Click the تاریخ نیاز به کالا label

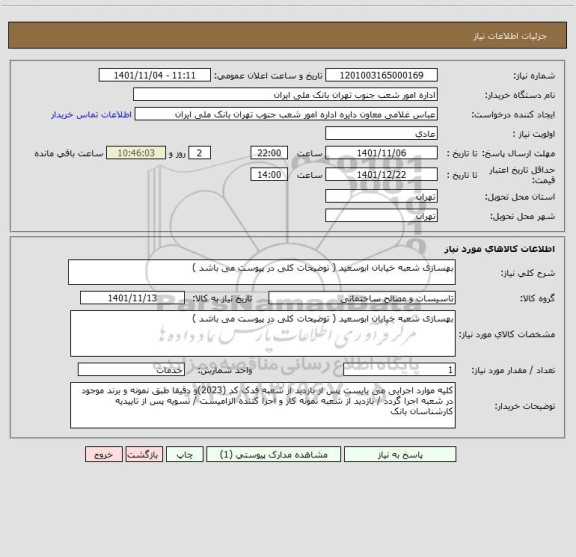[x=222, y=298]
